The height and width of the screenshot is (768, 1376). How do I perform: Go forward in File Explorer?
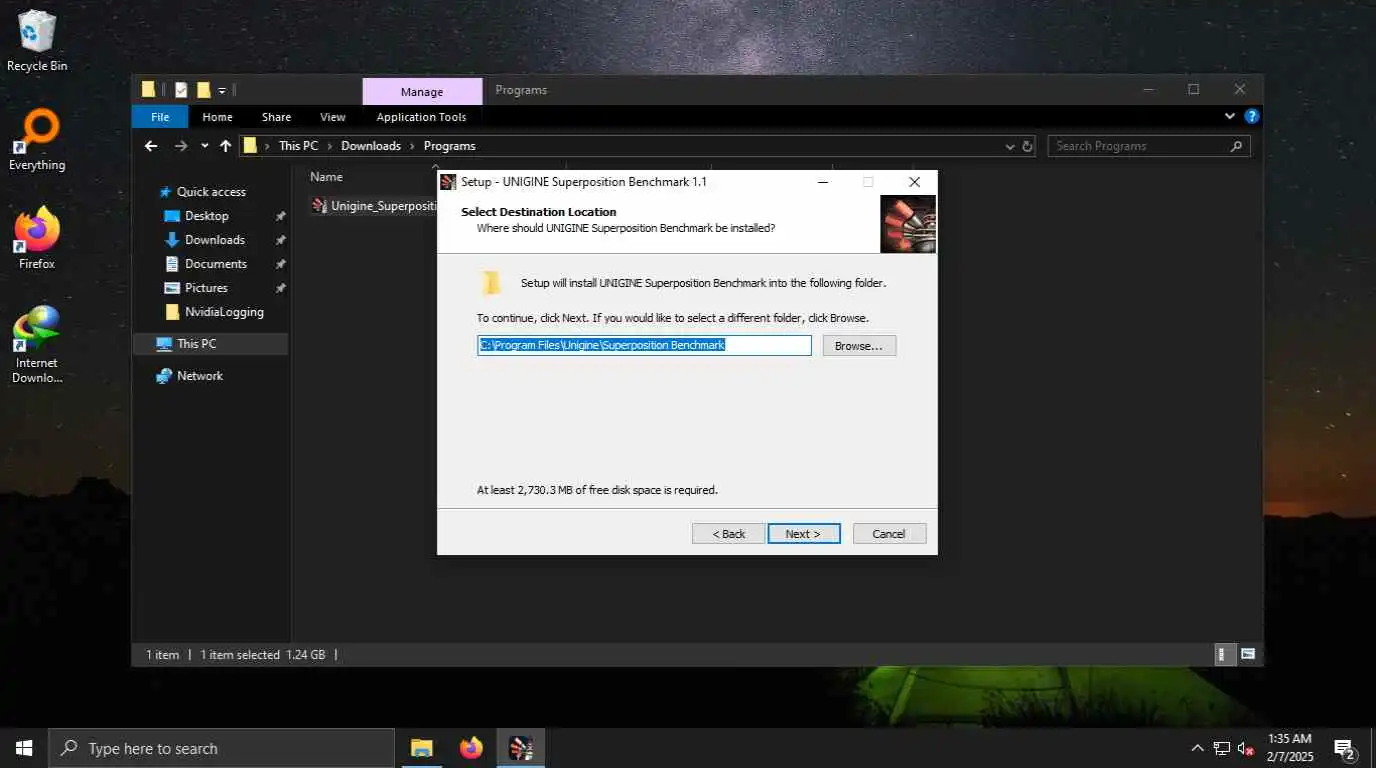point(181,146)
